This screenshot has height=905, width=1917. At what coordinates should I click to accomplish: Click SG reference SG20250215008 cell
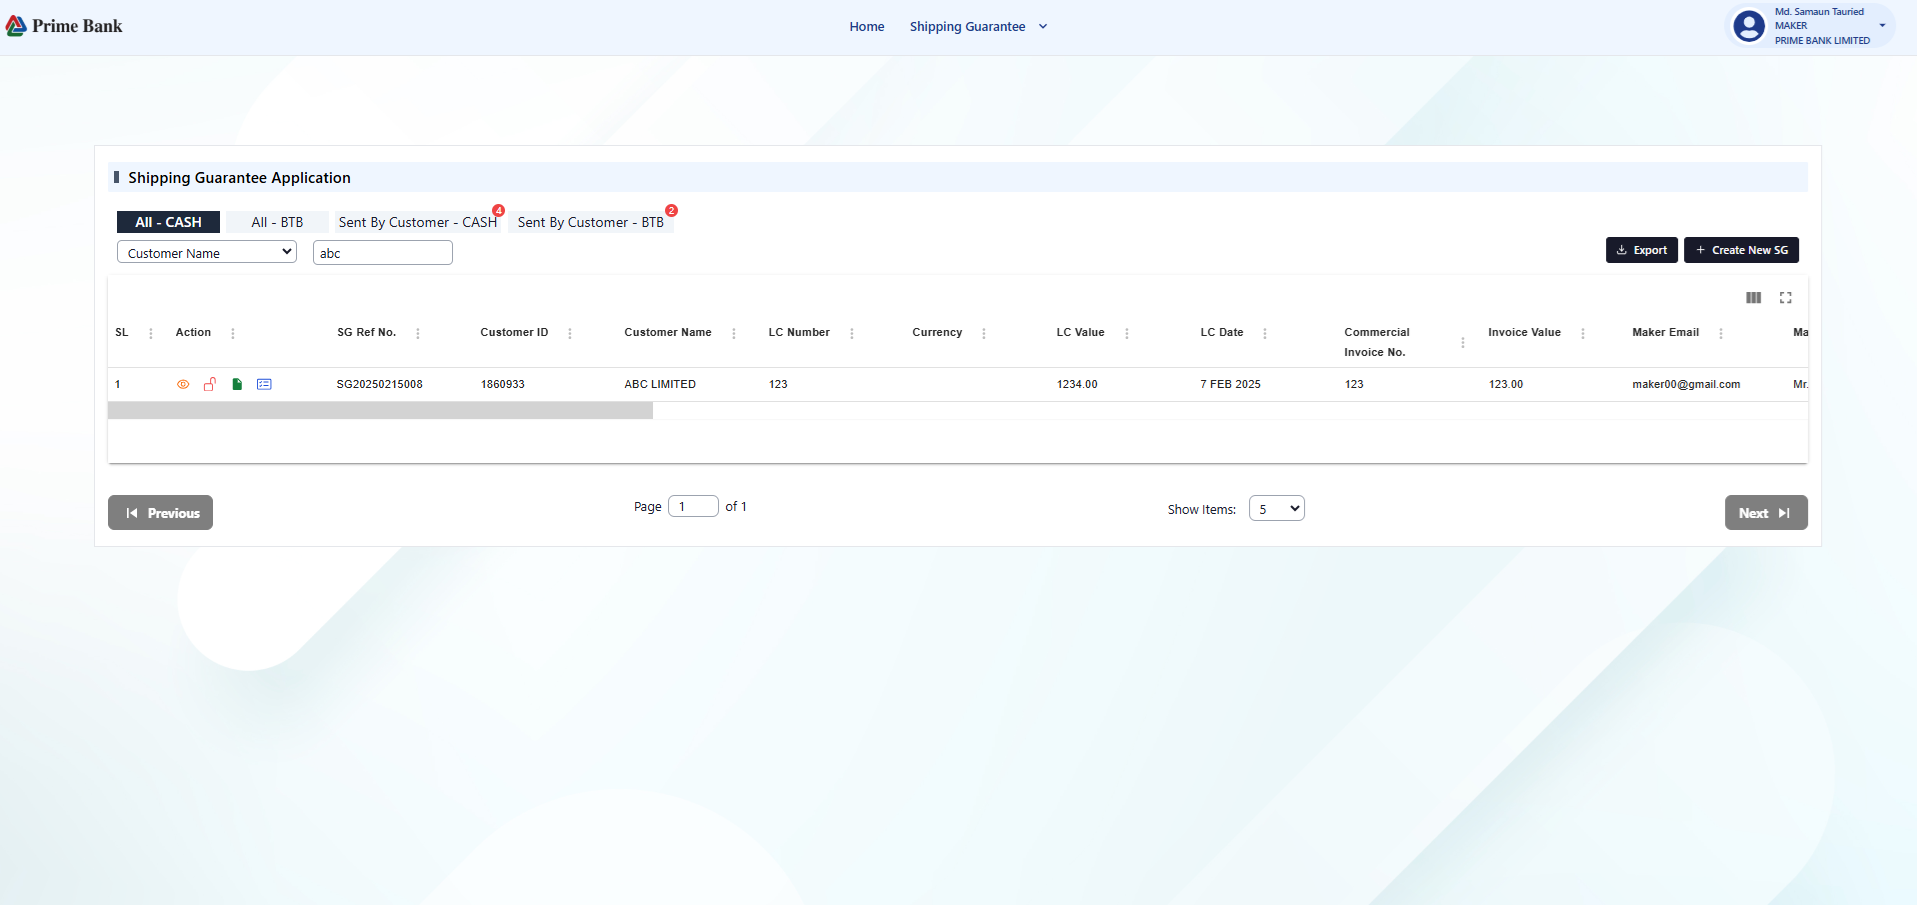click(x=379, y=384)
